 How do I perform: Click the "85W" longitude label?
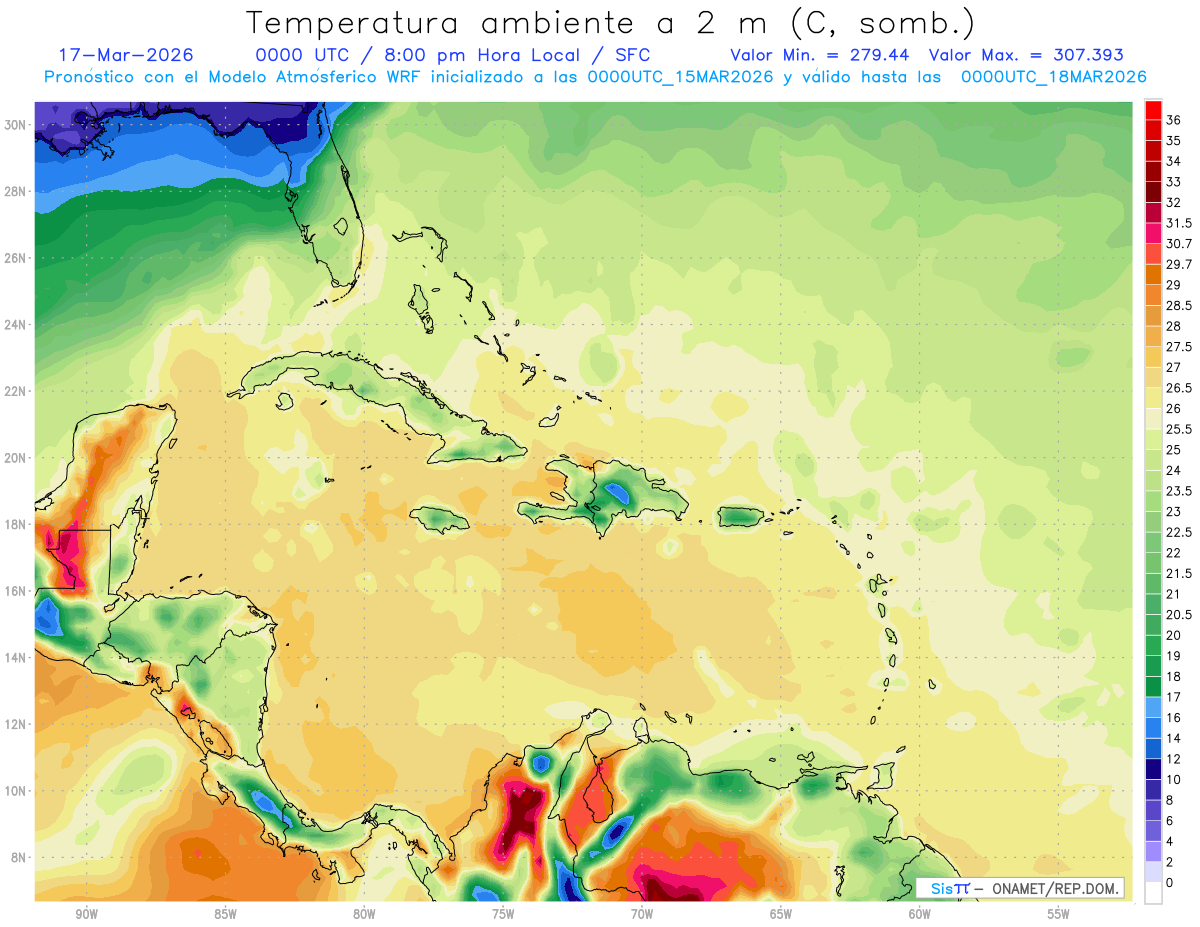[225, 914]
